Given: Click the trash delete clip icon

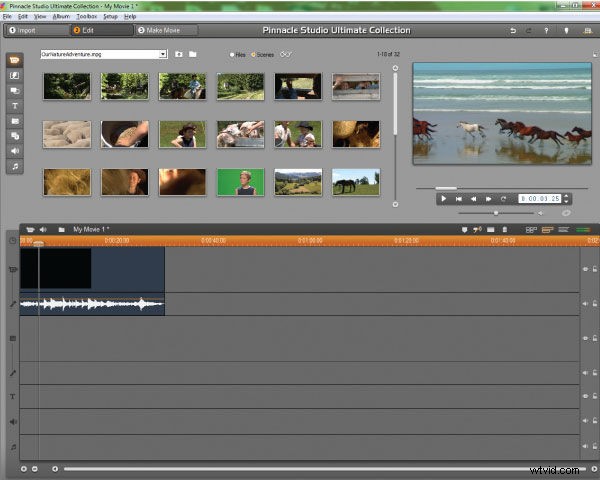Looking at the screenshot, I should click(504, 230).
